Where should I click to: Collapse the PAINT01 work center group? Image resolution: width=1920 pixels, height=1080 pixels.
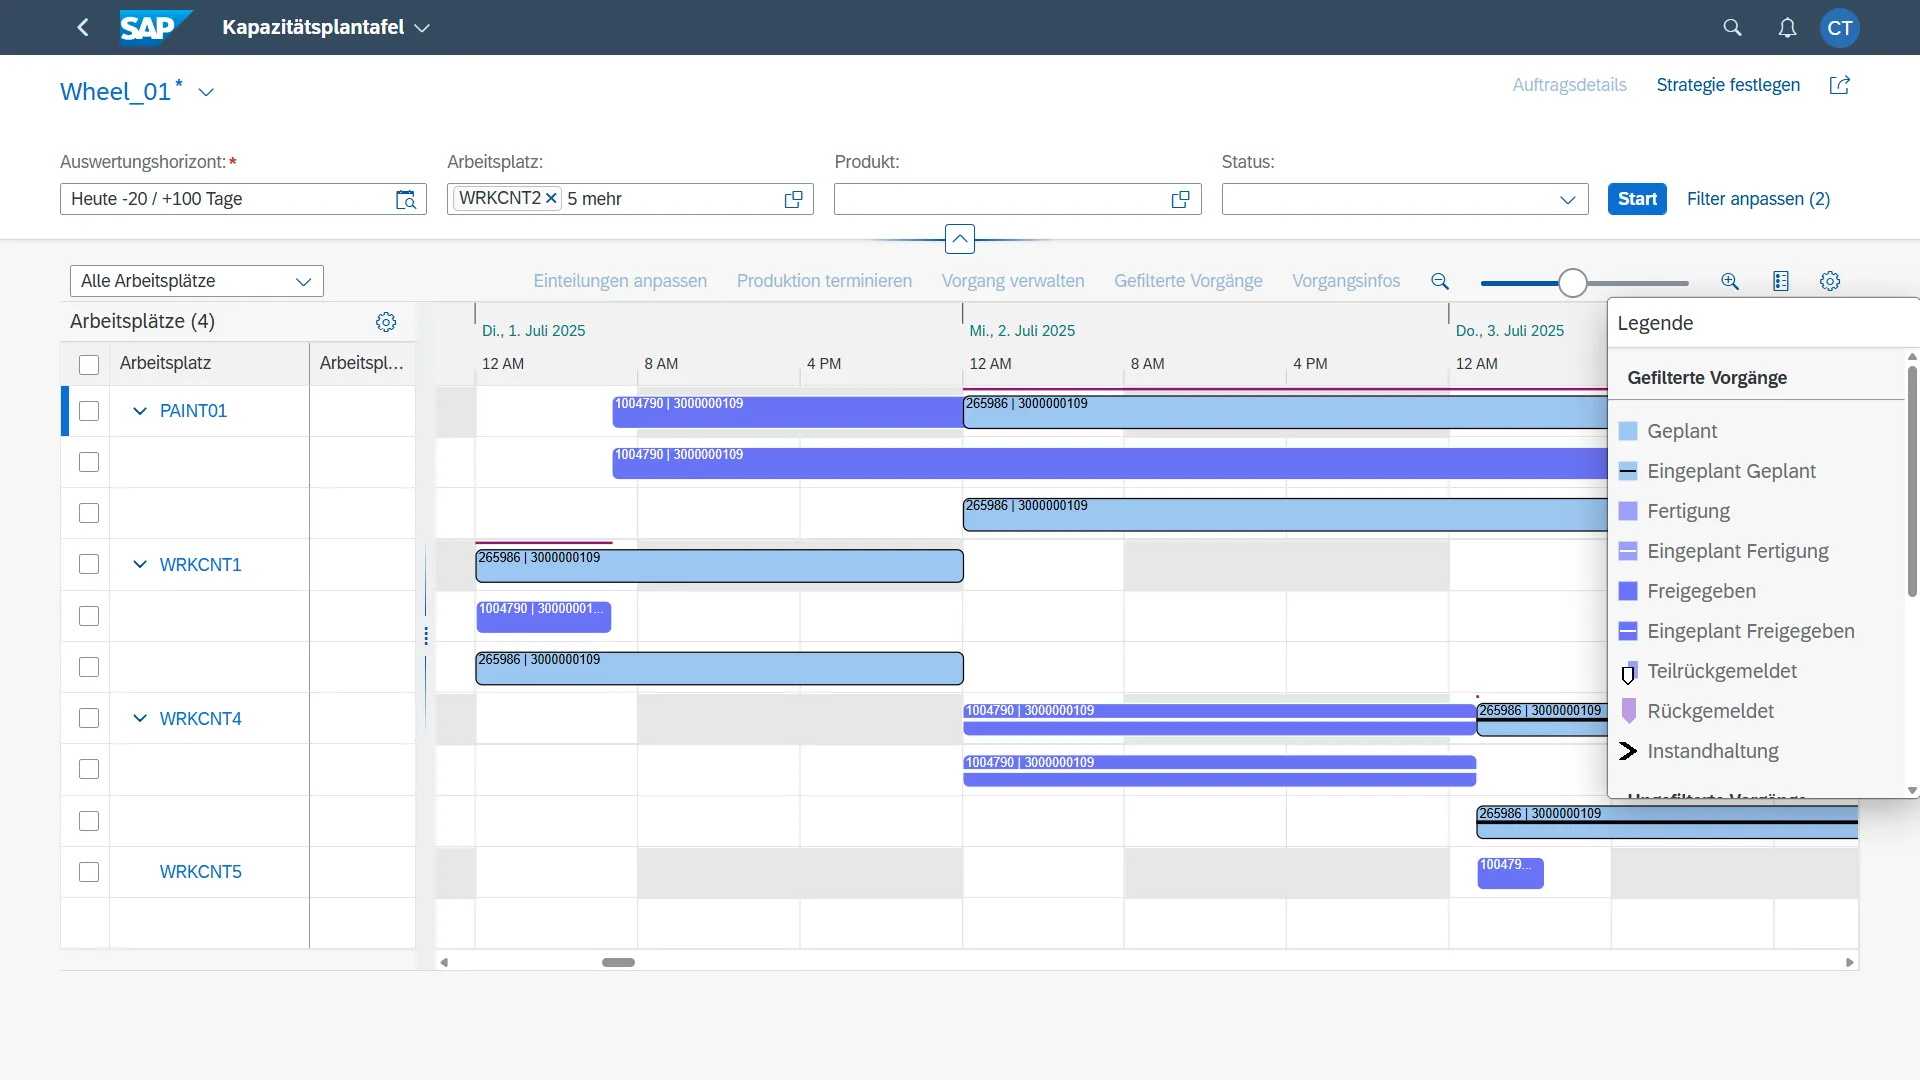[138, 411]
